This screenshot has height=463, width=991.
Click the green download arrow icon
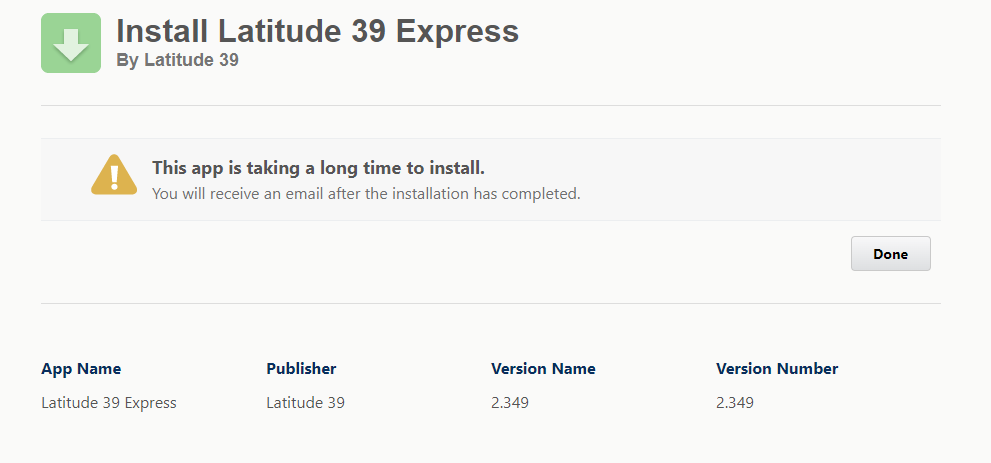point(71,43)
